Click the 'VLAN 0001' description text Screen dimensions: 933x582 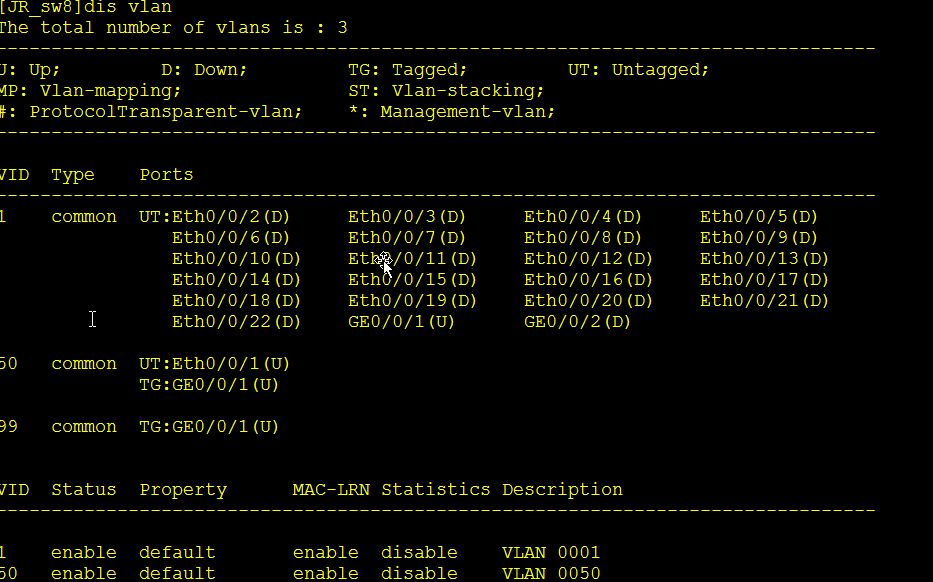click(551, 553)
